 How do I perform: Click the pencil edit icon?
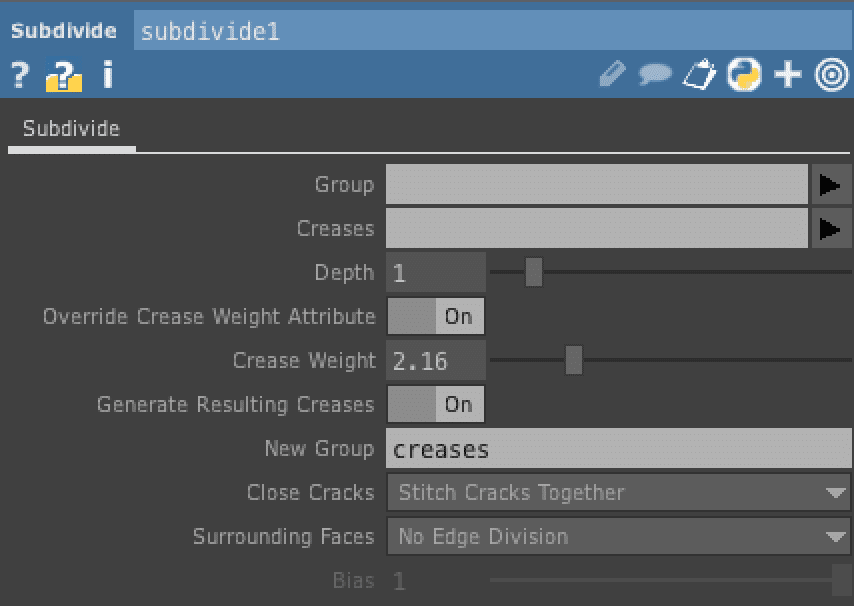point(612,75)
